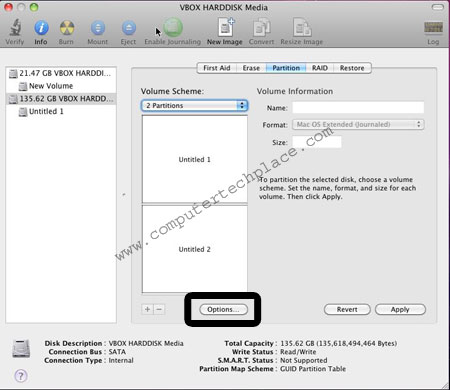Select the Untitled 2 partition block

[195, 249]
